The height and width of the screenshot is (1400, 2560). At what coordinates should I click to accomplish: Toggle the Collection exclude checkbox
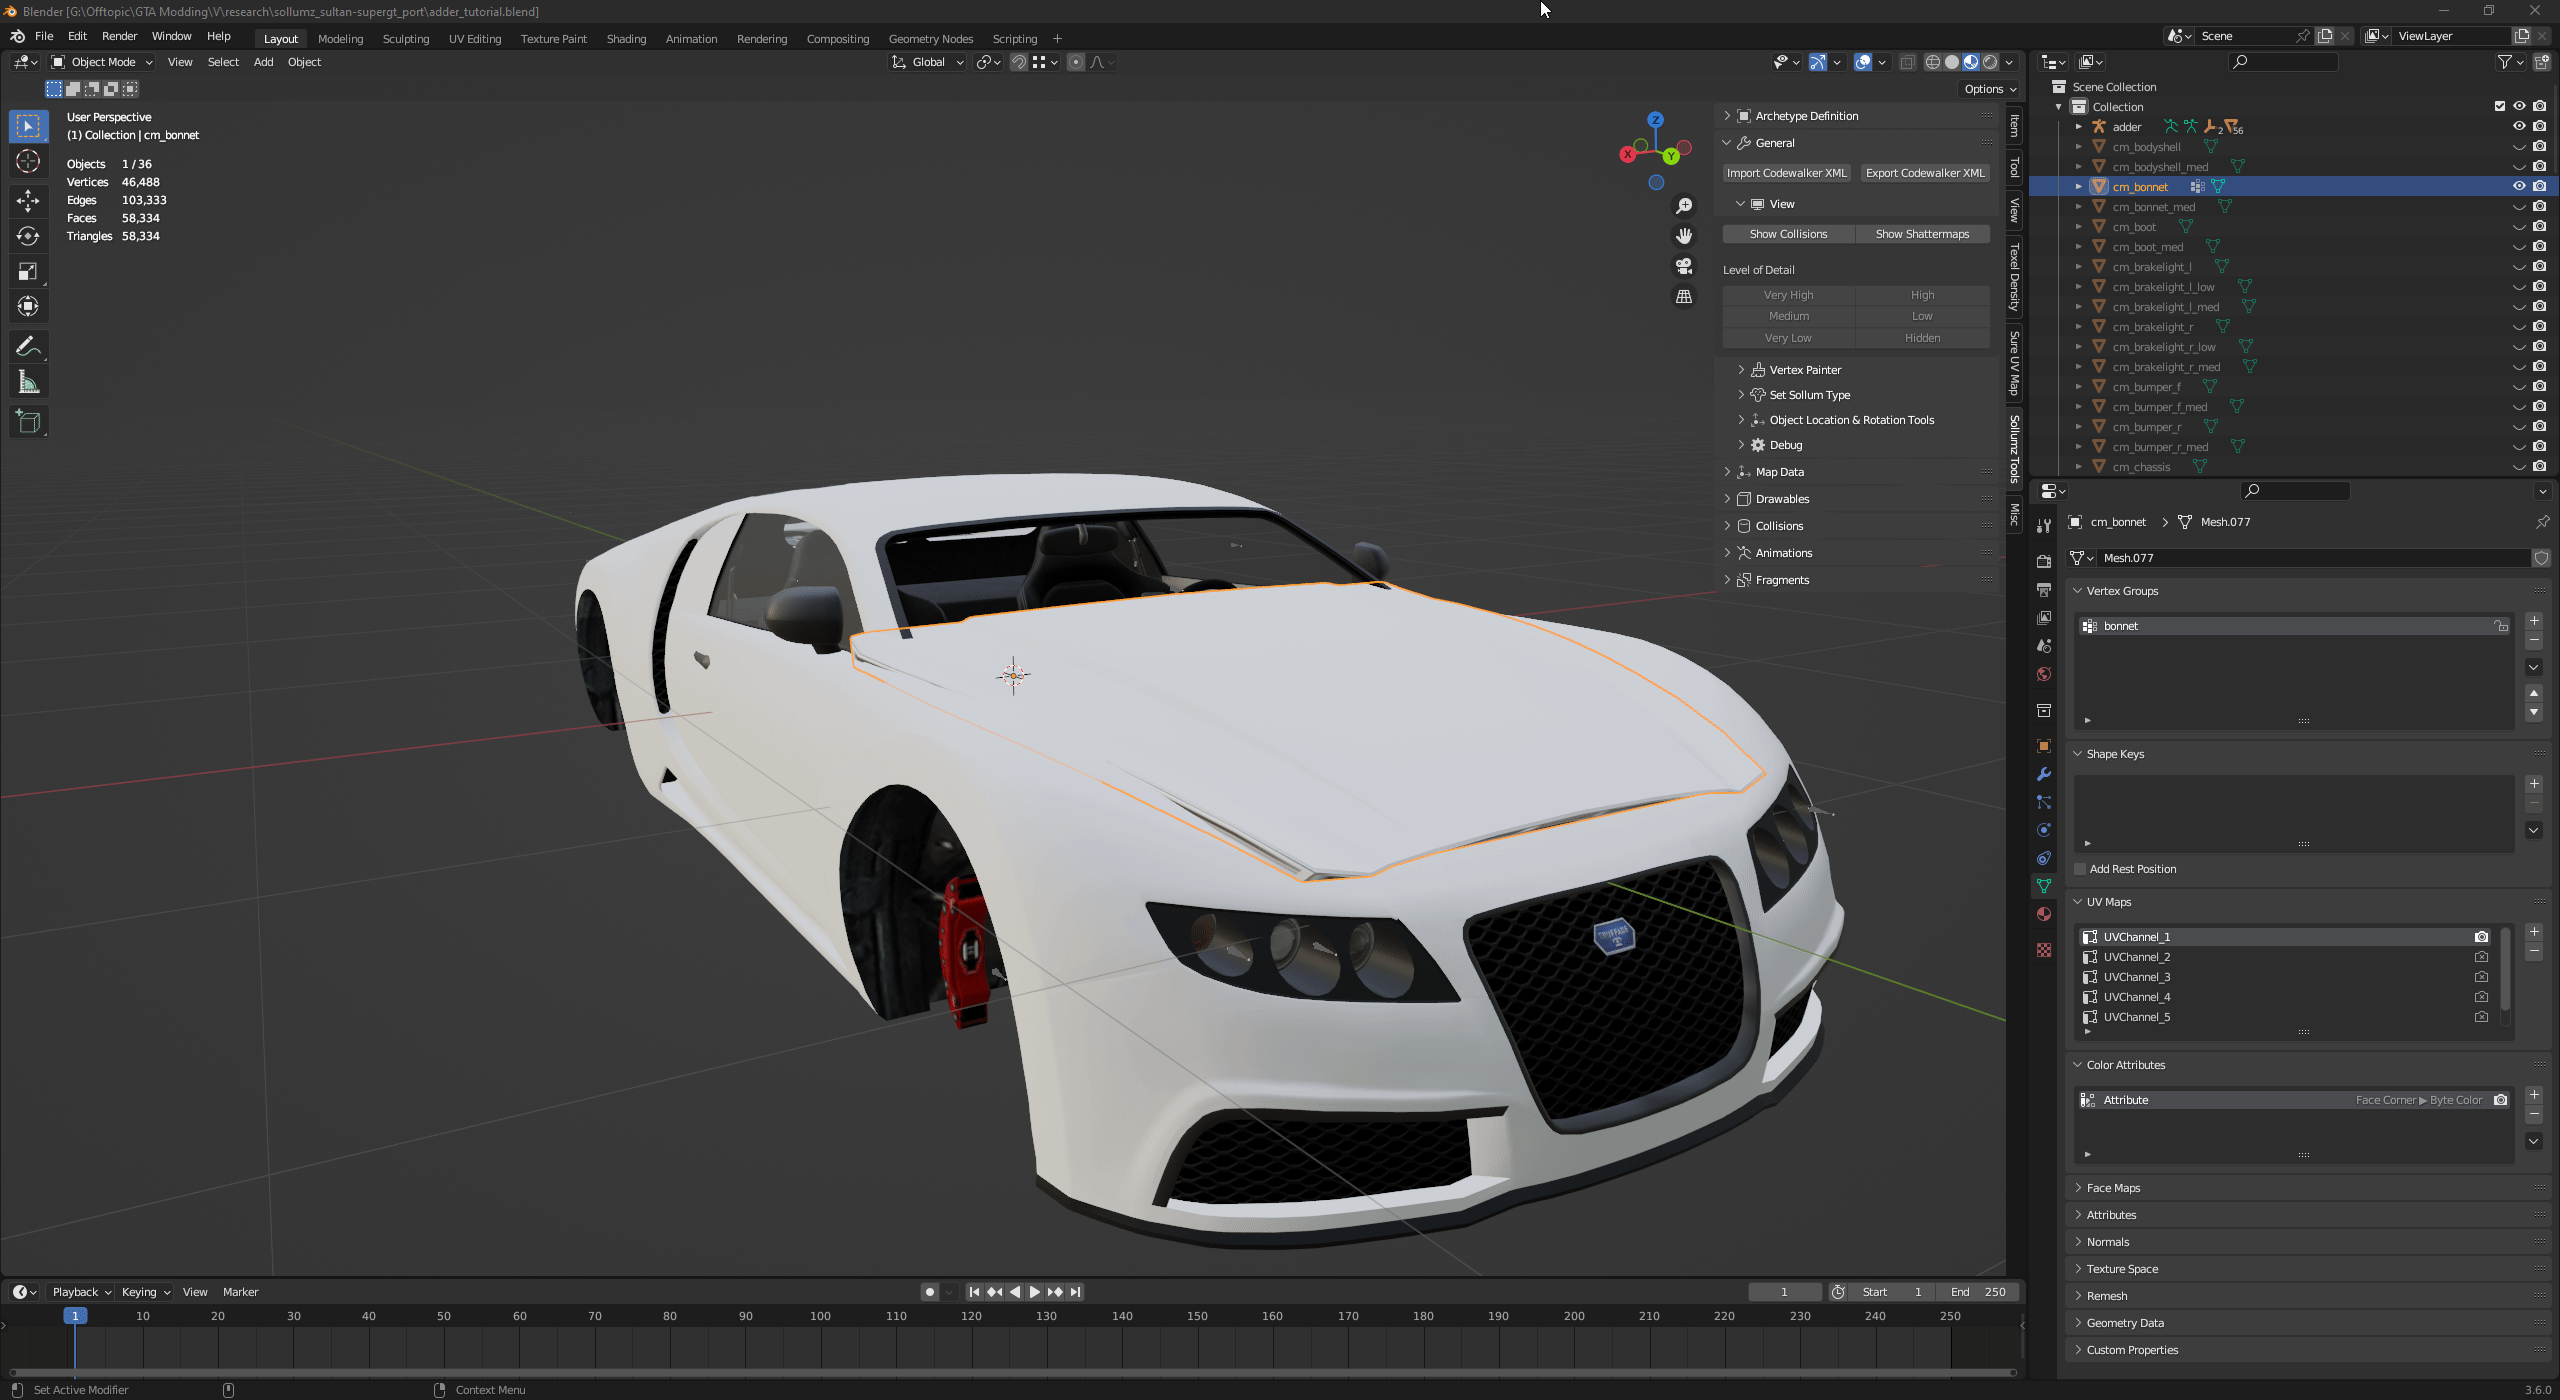click(2500, 106)
